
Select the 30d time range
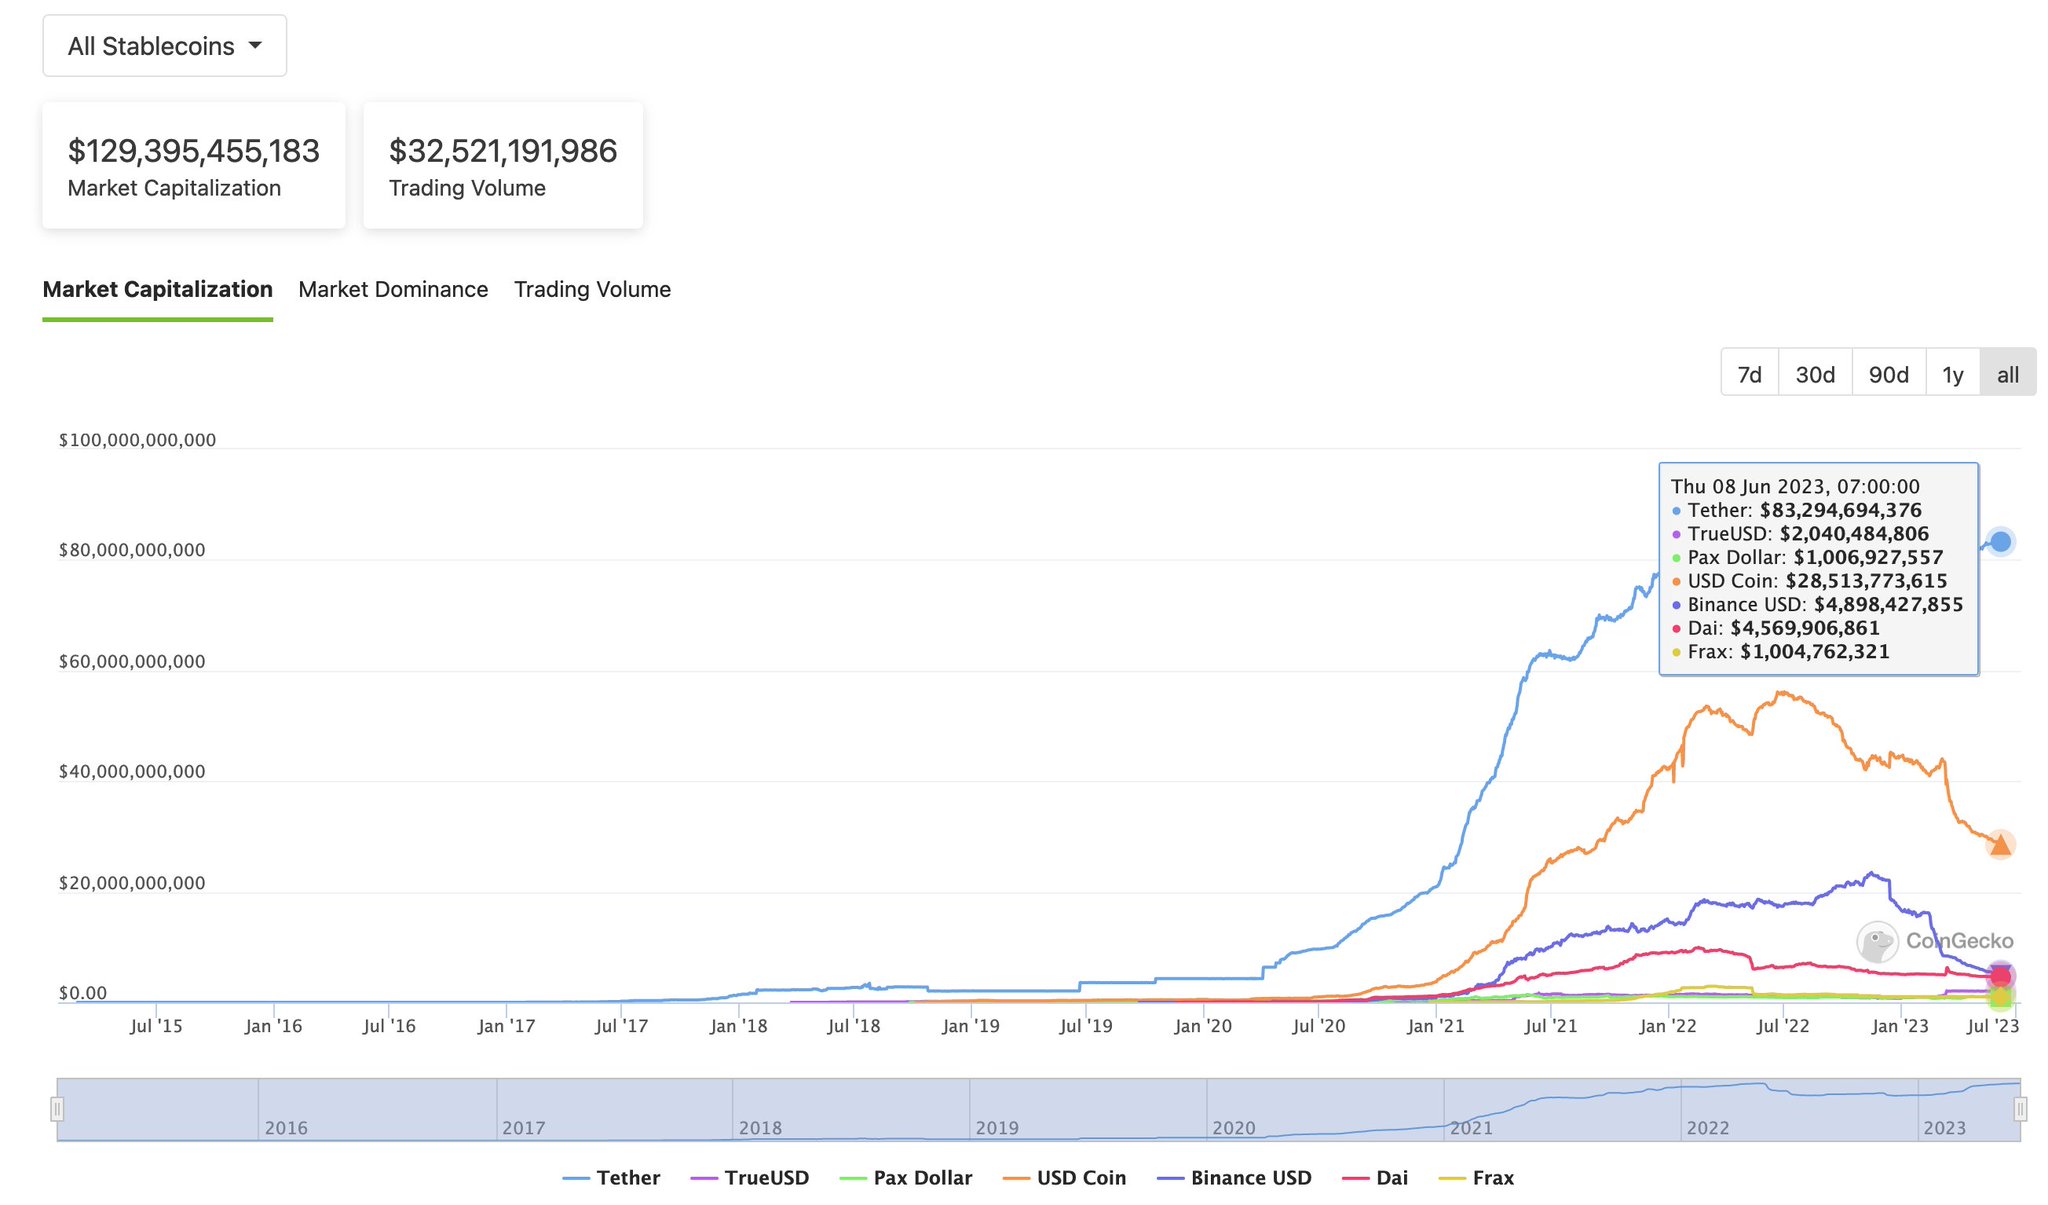coord(1815,374)
